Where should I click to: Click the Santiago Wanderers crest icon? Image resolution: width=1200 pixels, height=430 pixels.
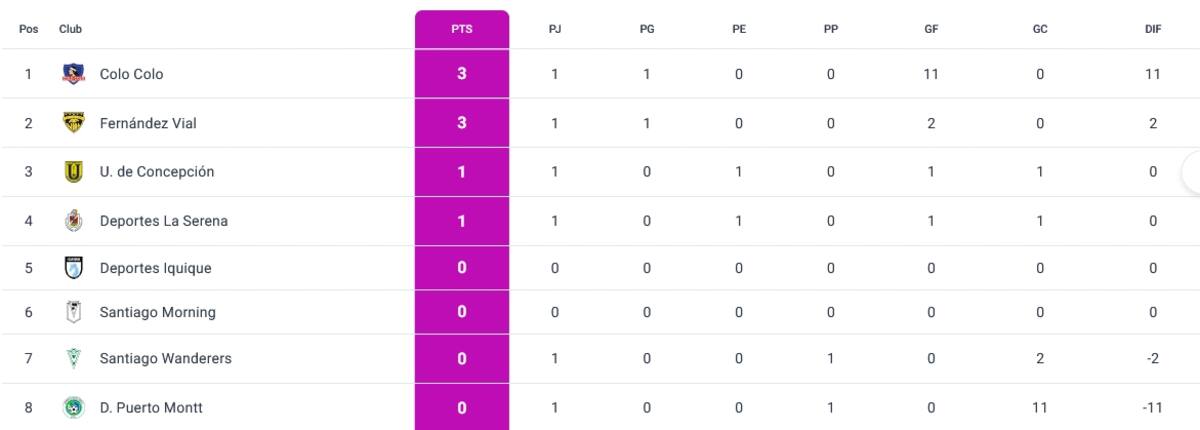tap(73, 358)
